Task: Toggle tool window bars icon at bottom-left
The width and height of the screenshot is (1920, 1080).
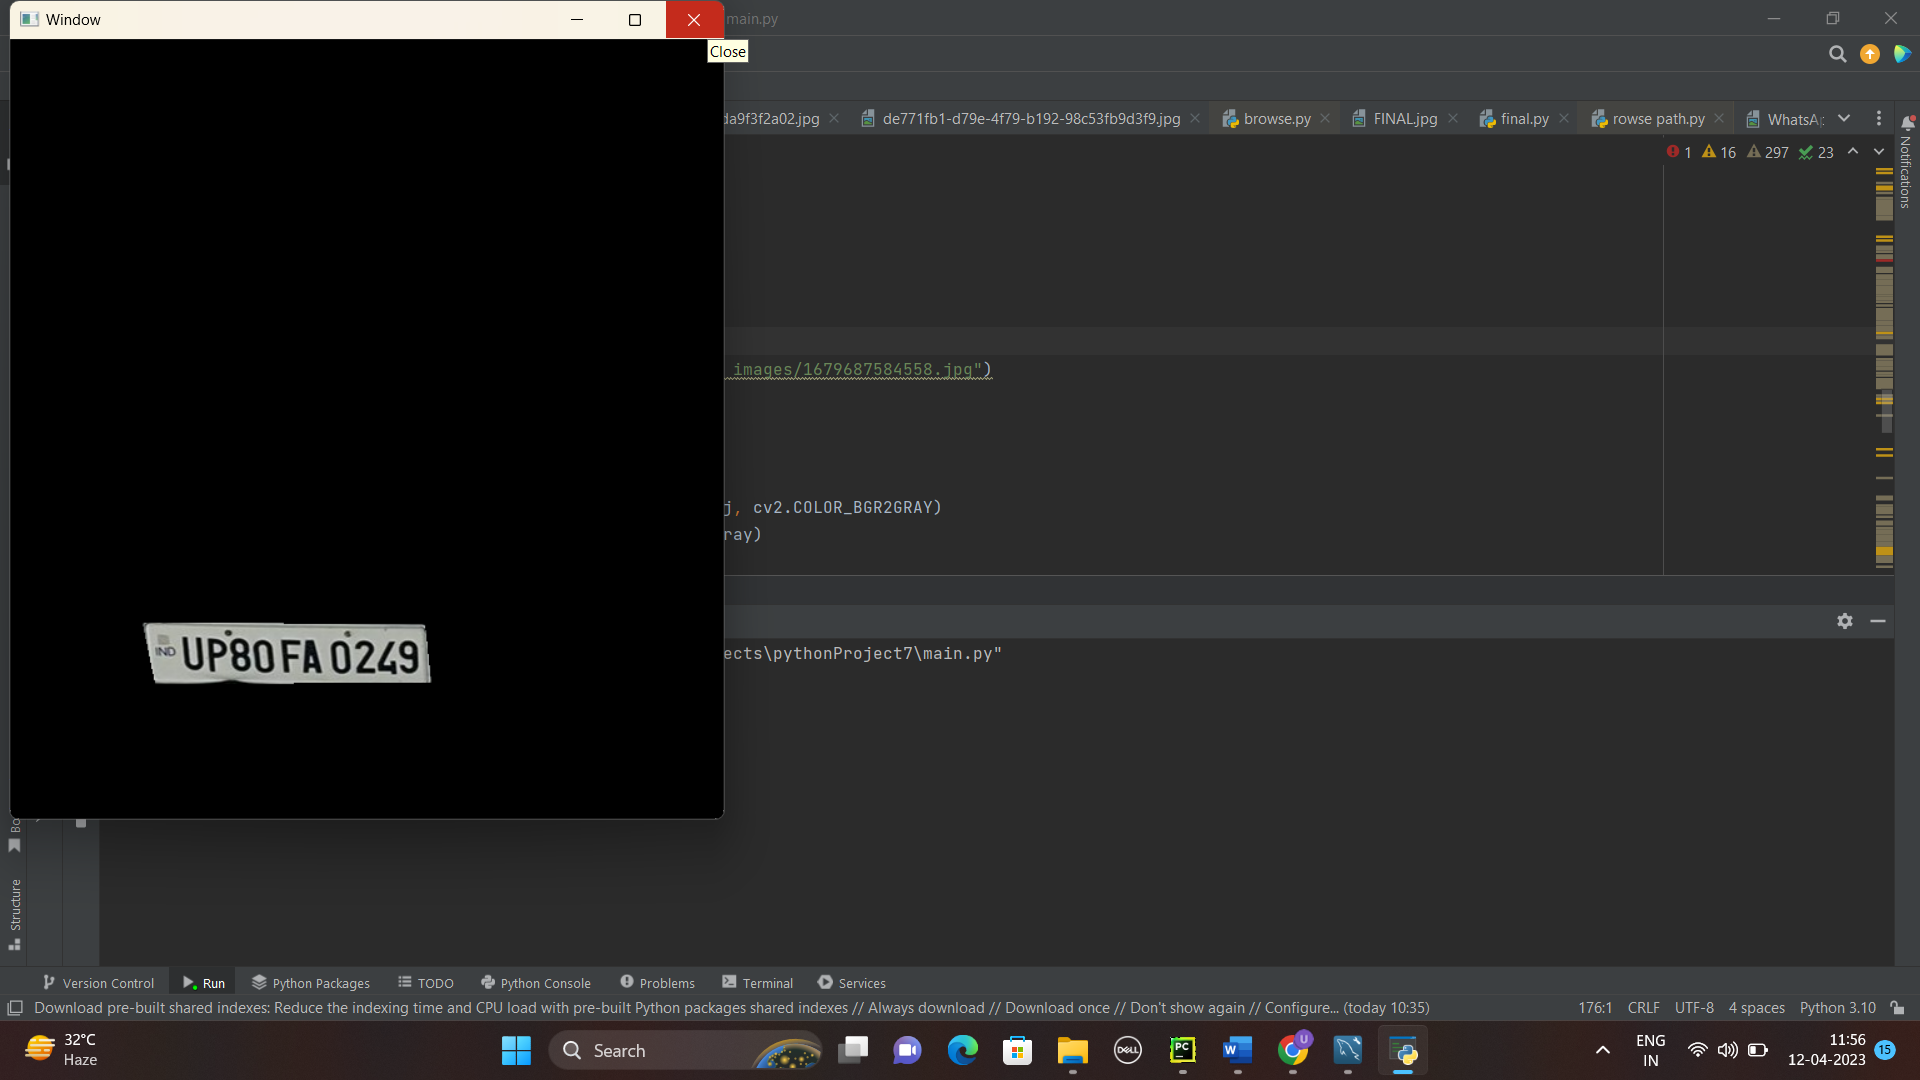Action: click(15, 1008)
